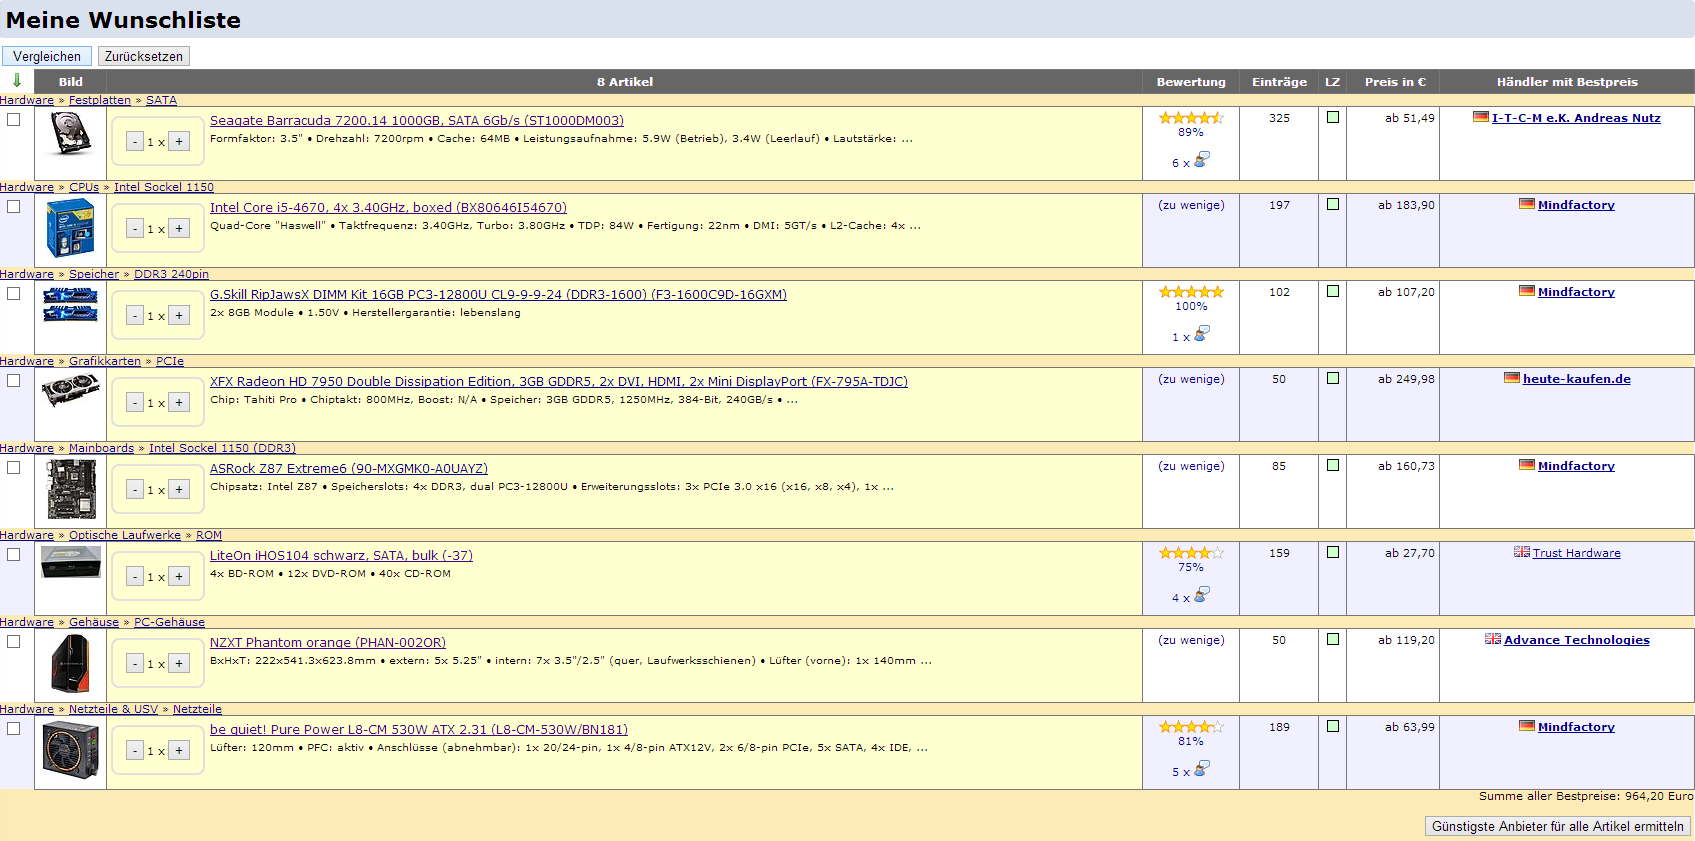Click the green down arrow sort icon
This screenshot has width=1695, height=841.
coord(17,81)
